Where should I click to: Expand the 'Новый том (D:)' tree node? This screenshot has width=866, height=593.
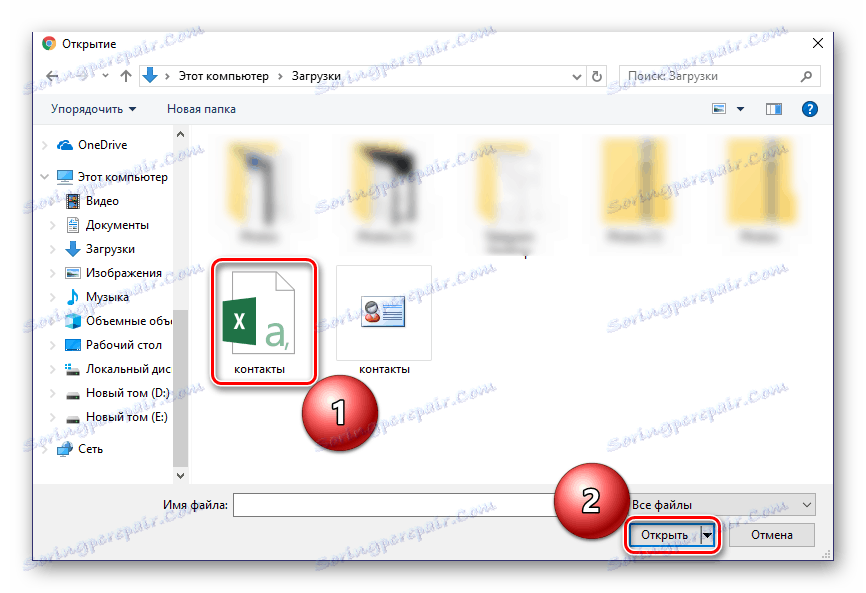pos(53,394)
